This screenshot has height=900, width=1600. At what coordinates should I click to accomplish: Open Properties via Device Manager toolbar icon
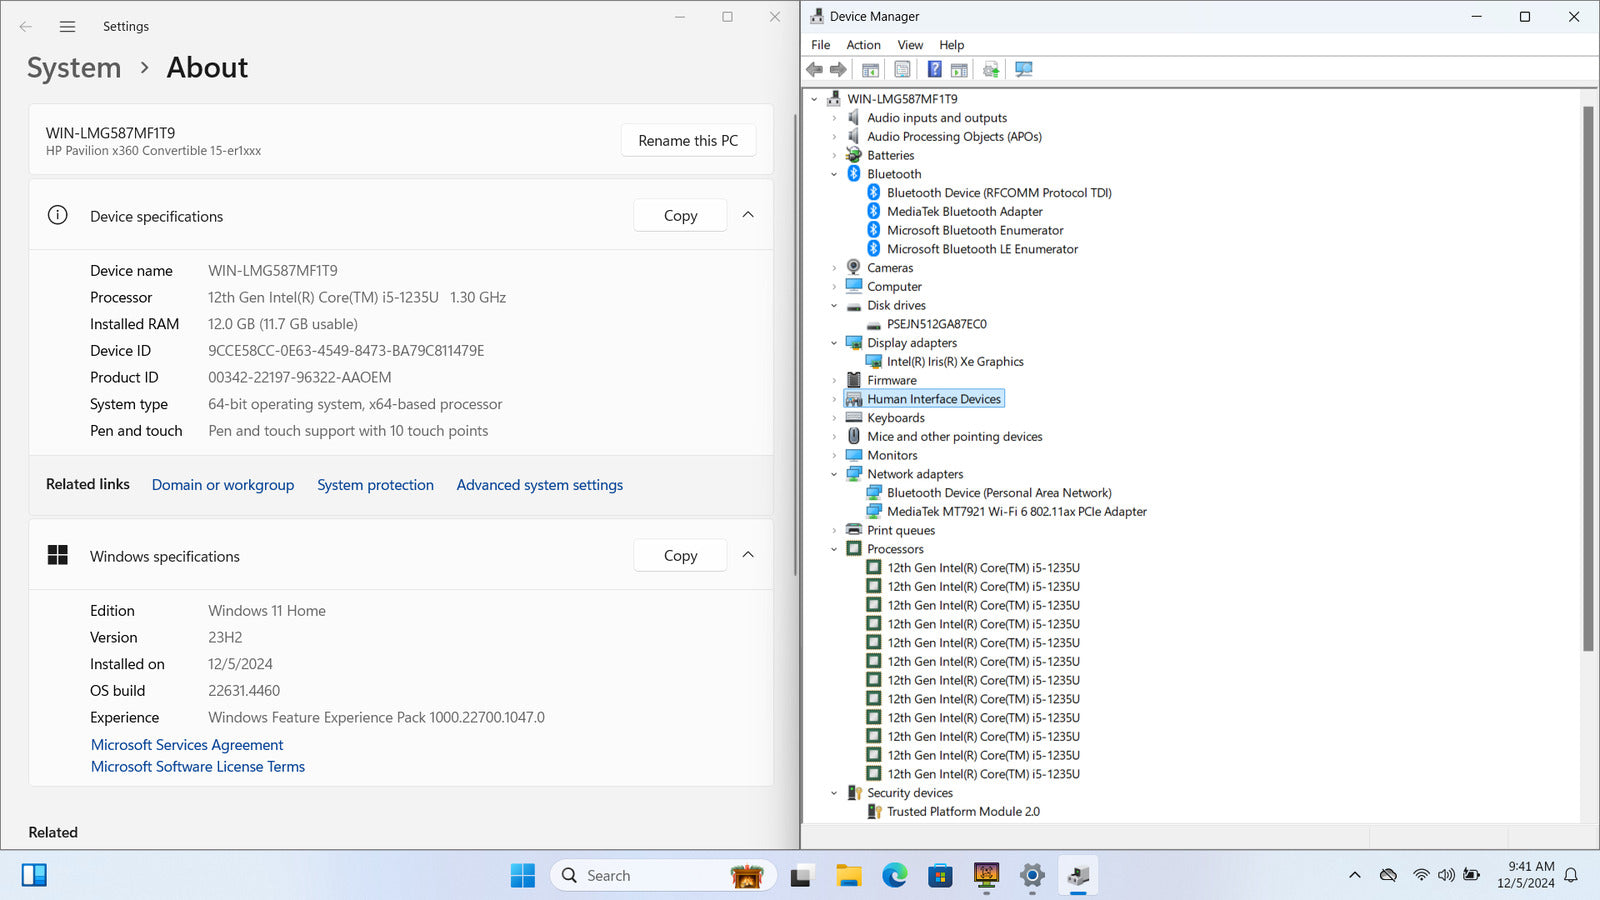(x=902, y=69)
